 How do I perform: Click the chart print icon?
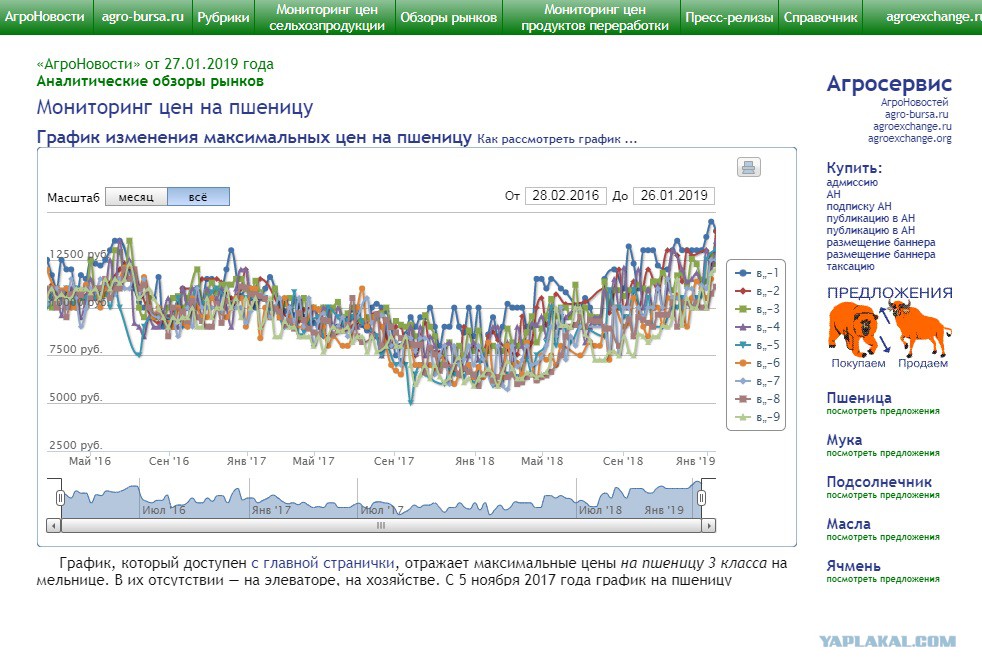coord(748,167)
